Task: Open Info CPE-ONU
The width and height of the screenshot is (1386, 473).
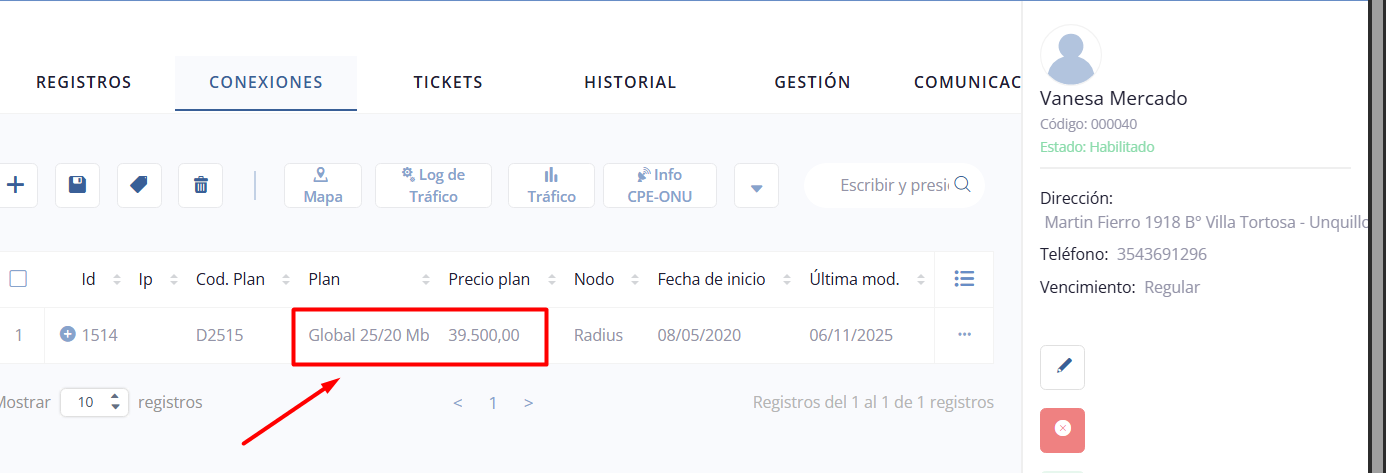Action: [659, 185]
